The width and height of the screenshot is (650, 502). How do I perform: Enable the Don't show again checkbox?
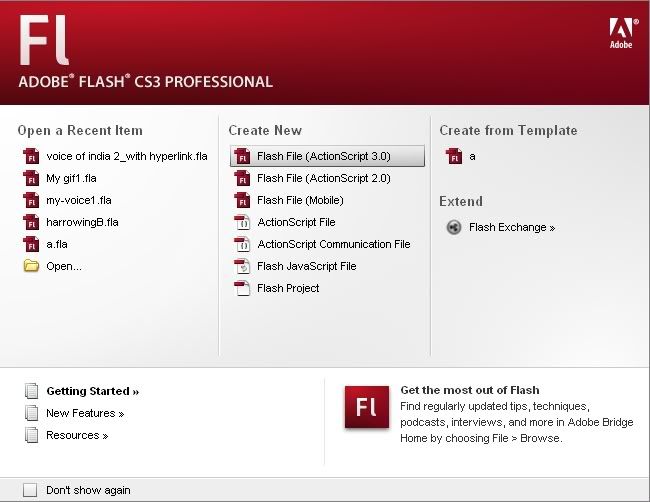(x=30, y=490)
